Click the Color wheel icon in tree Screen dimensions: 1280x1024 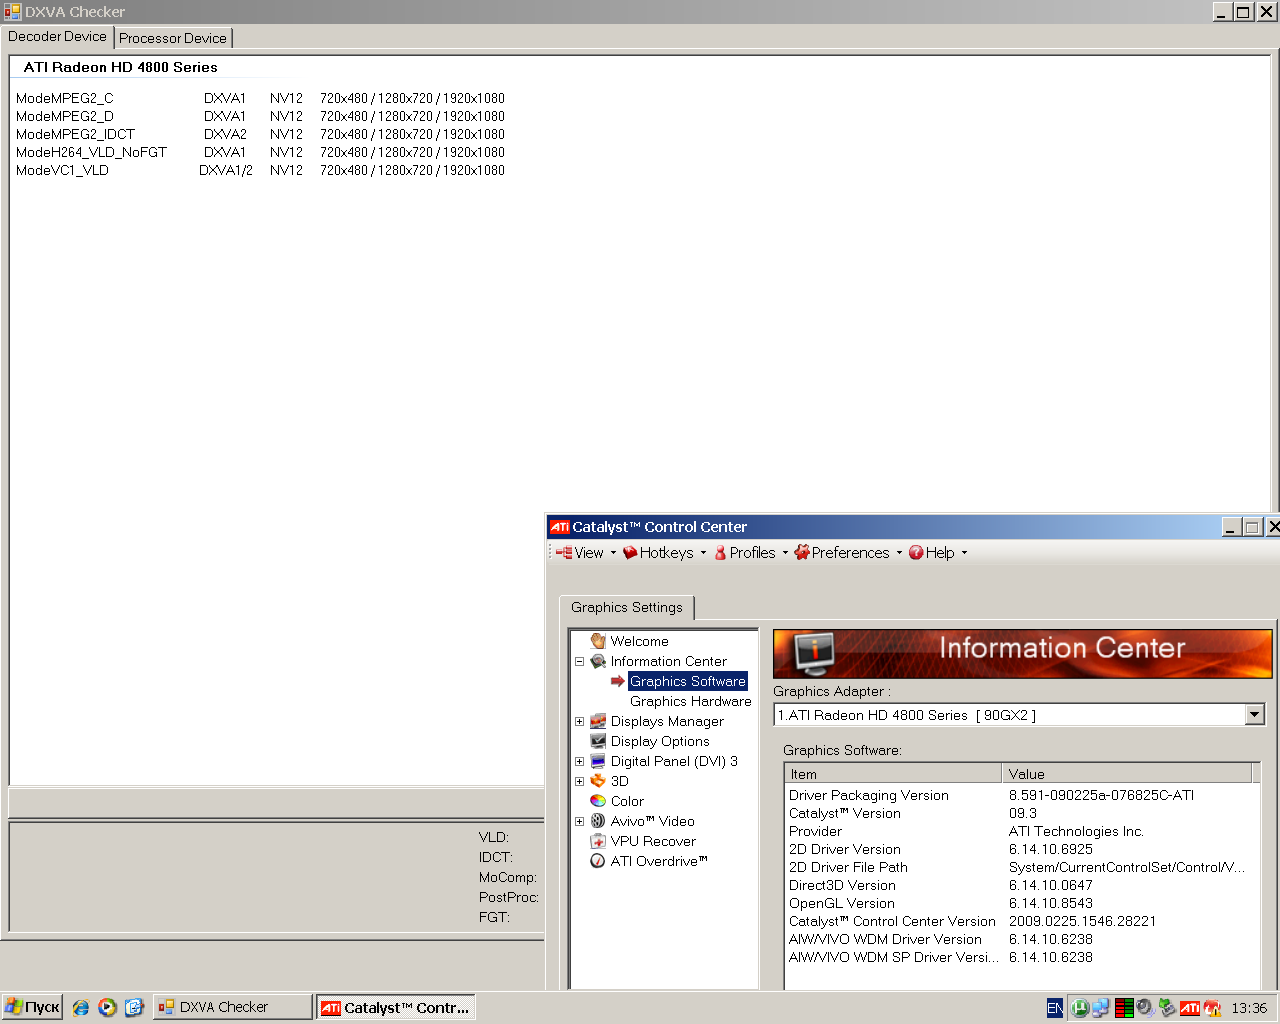coord(598,801)
